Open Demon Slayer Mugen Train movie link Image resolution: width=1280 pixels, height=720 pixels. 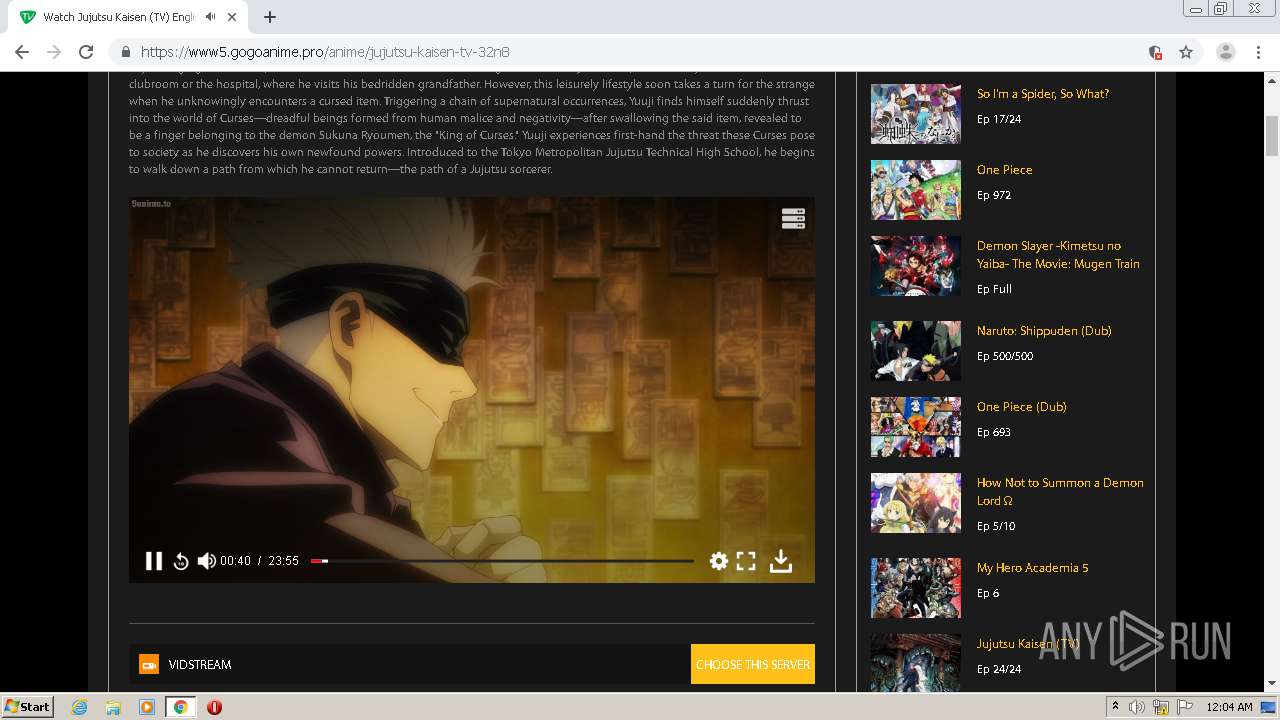pos(1058,255)
